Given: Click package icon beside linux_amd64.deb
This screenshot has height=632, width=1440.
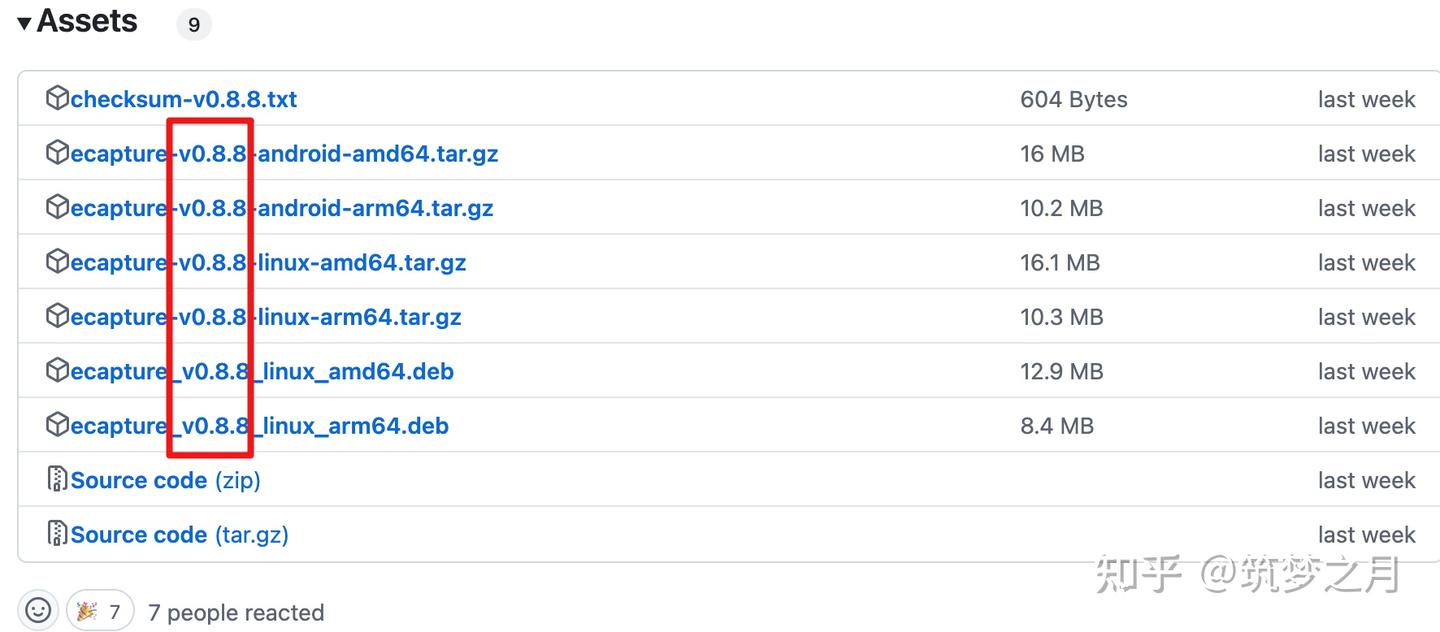Looking at the screenshot, I should click(x=57, y=371).
